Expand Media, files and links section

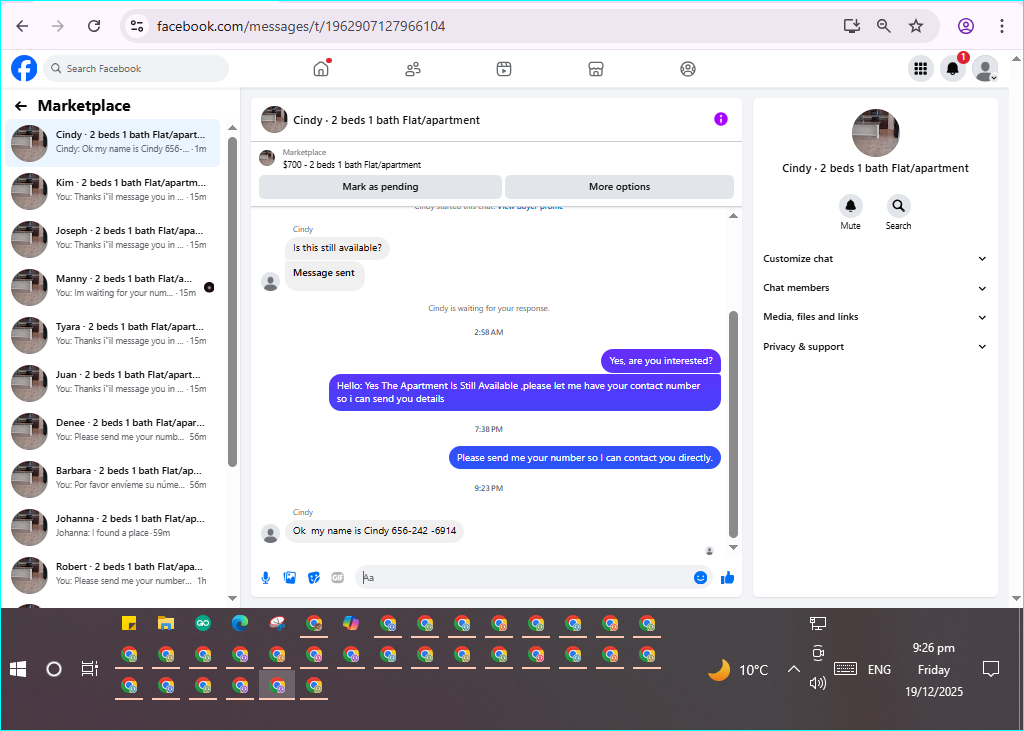point(874,317)
